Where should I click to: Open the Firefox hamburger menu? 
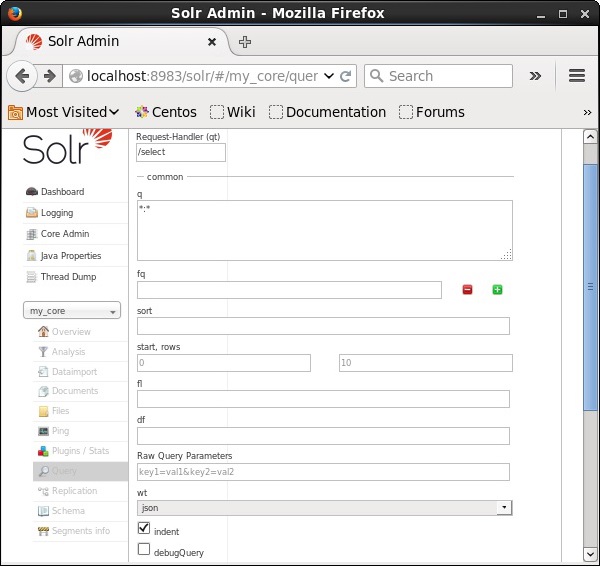tap(576, 76)
